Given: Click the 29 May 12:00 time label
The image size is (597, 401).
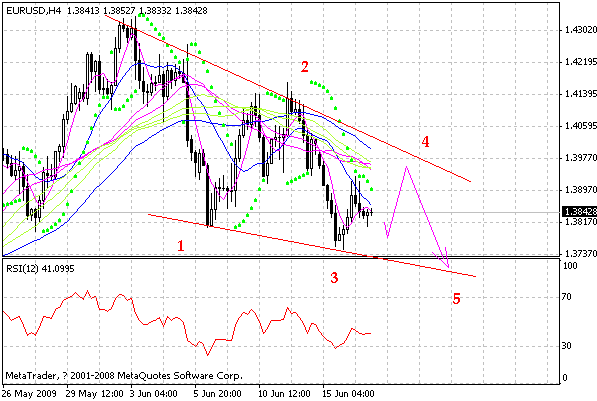Looking at the screenshot, I should click(95, 394).
